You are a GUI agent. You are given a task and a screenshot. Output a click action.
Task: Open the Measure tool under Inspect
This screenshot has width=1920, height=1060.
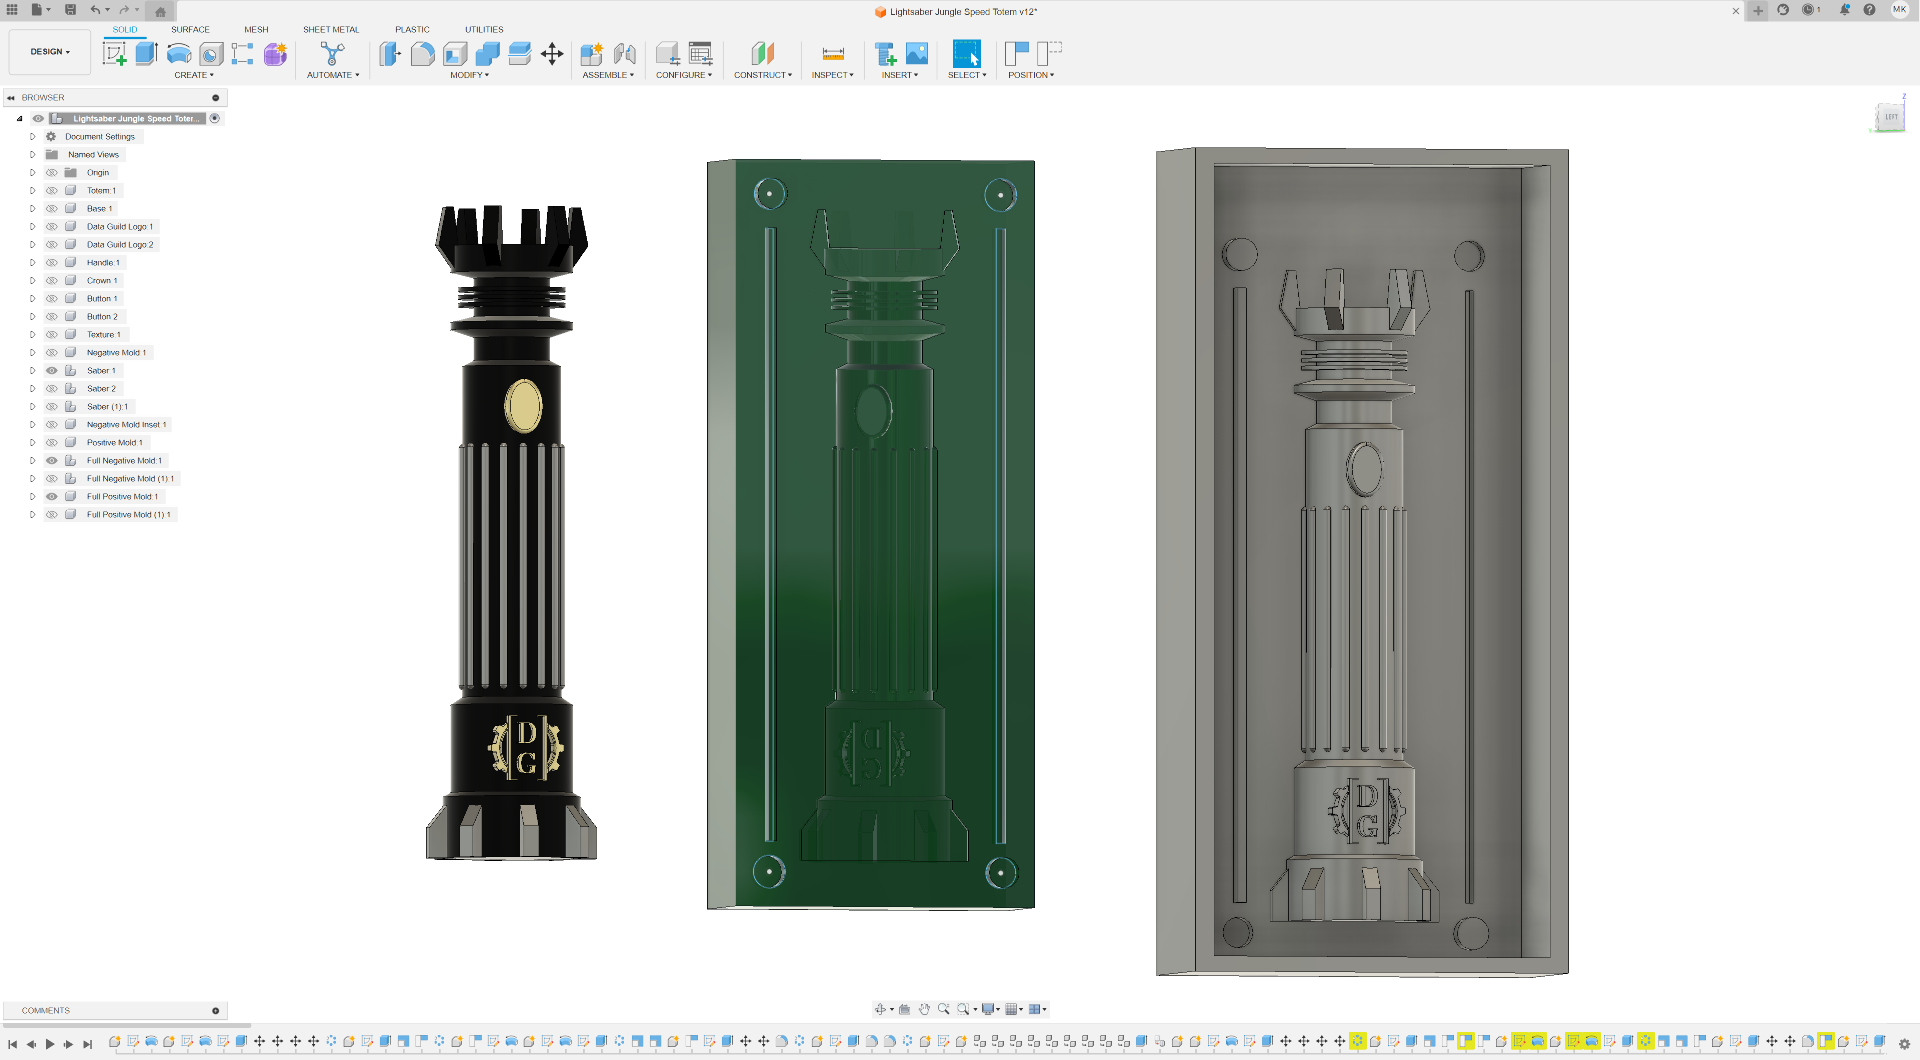[832, 54]
